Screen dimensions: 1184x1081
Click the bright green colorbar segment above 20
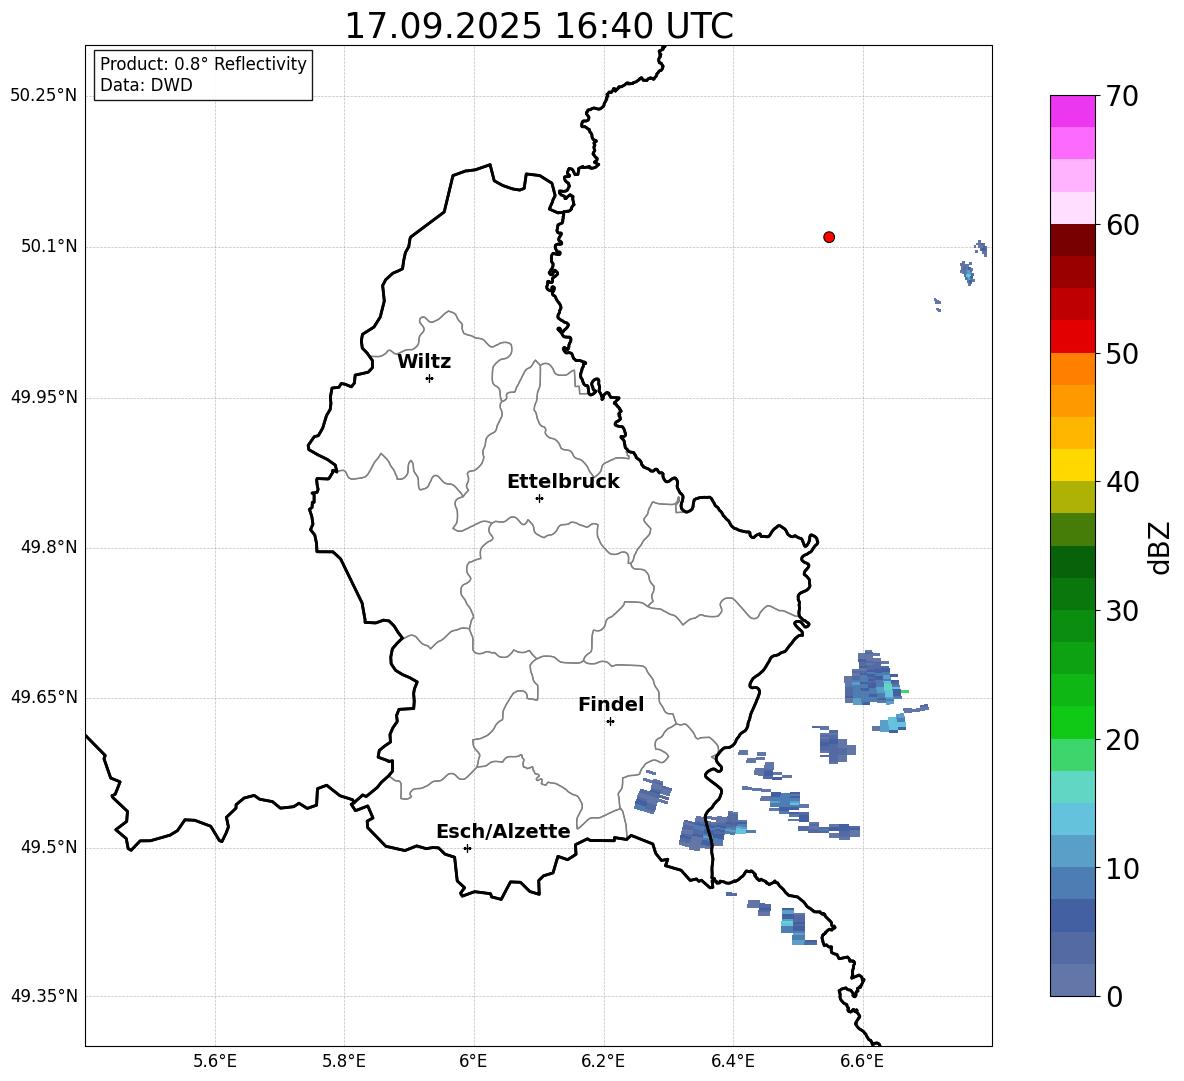click(x=1072, y=722)
